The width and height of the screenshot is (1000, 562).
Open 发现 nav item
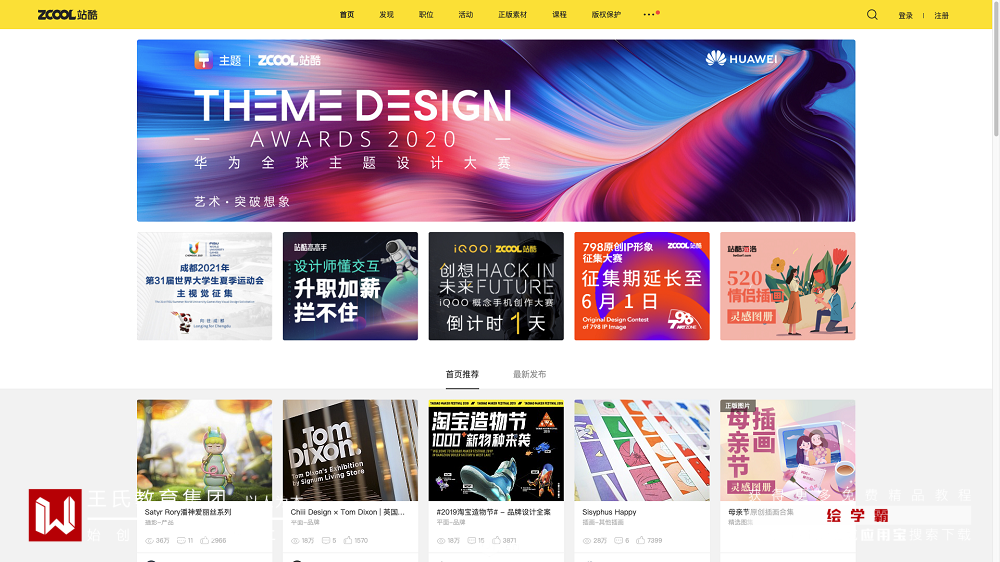[386, 15]
